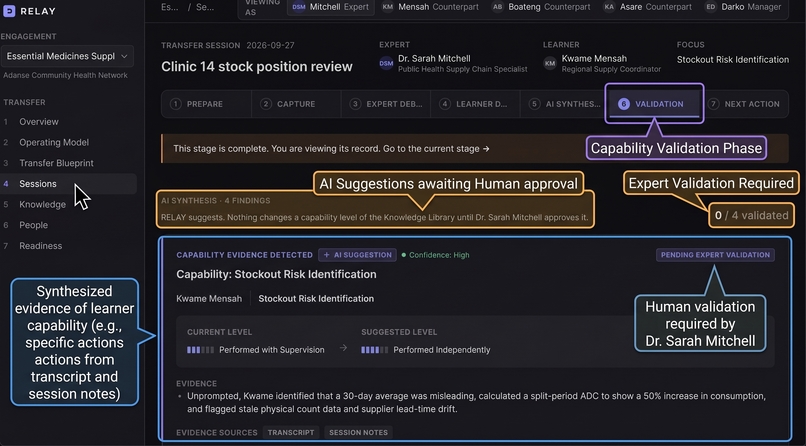Click the 'Performed with Supervision' label
The width and height of the screenshot is (806, 446).
tap(271, 350)
